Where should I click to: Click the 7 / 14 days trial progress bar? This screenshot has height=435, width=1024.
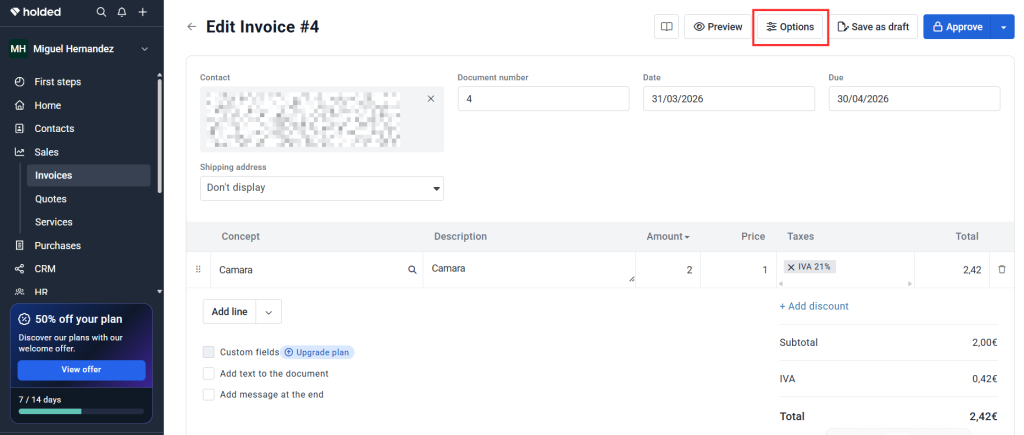coord(82,411)
